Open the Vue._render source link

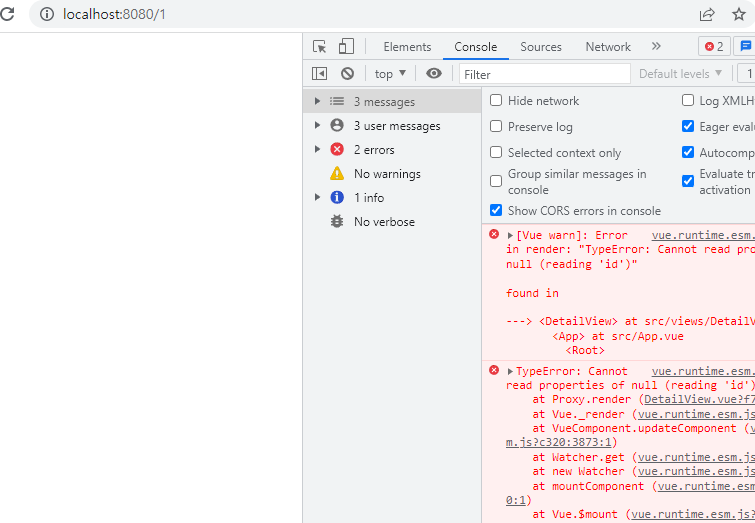[x=696, y=414]
